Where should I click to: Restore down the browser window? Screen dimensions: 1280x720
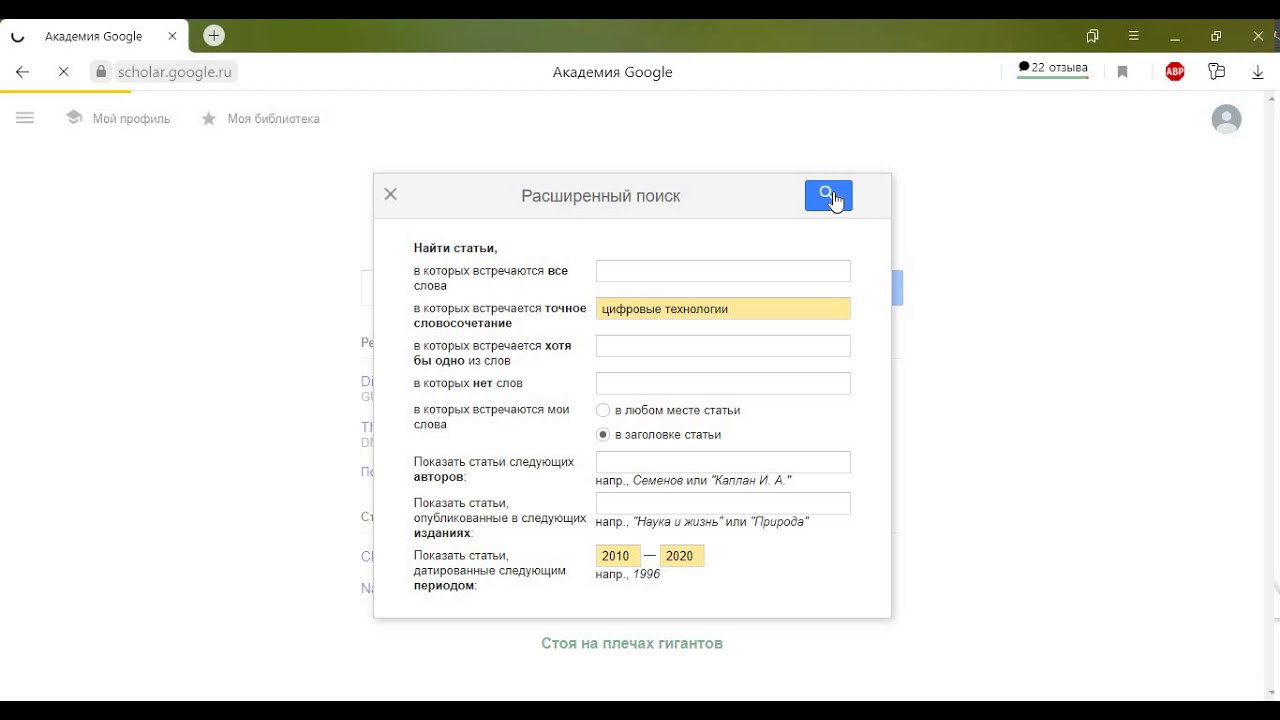pyautogui.click(x=1216, y=36)
